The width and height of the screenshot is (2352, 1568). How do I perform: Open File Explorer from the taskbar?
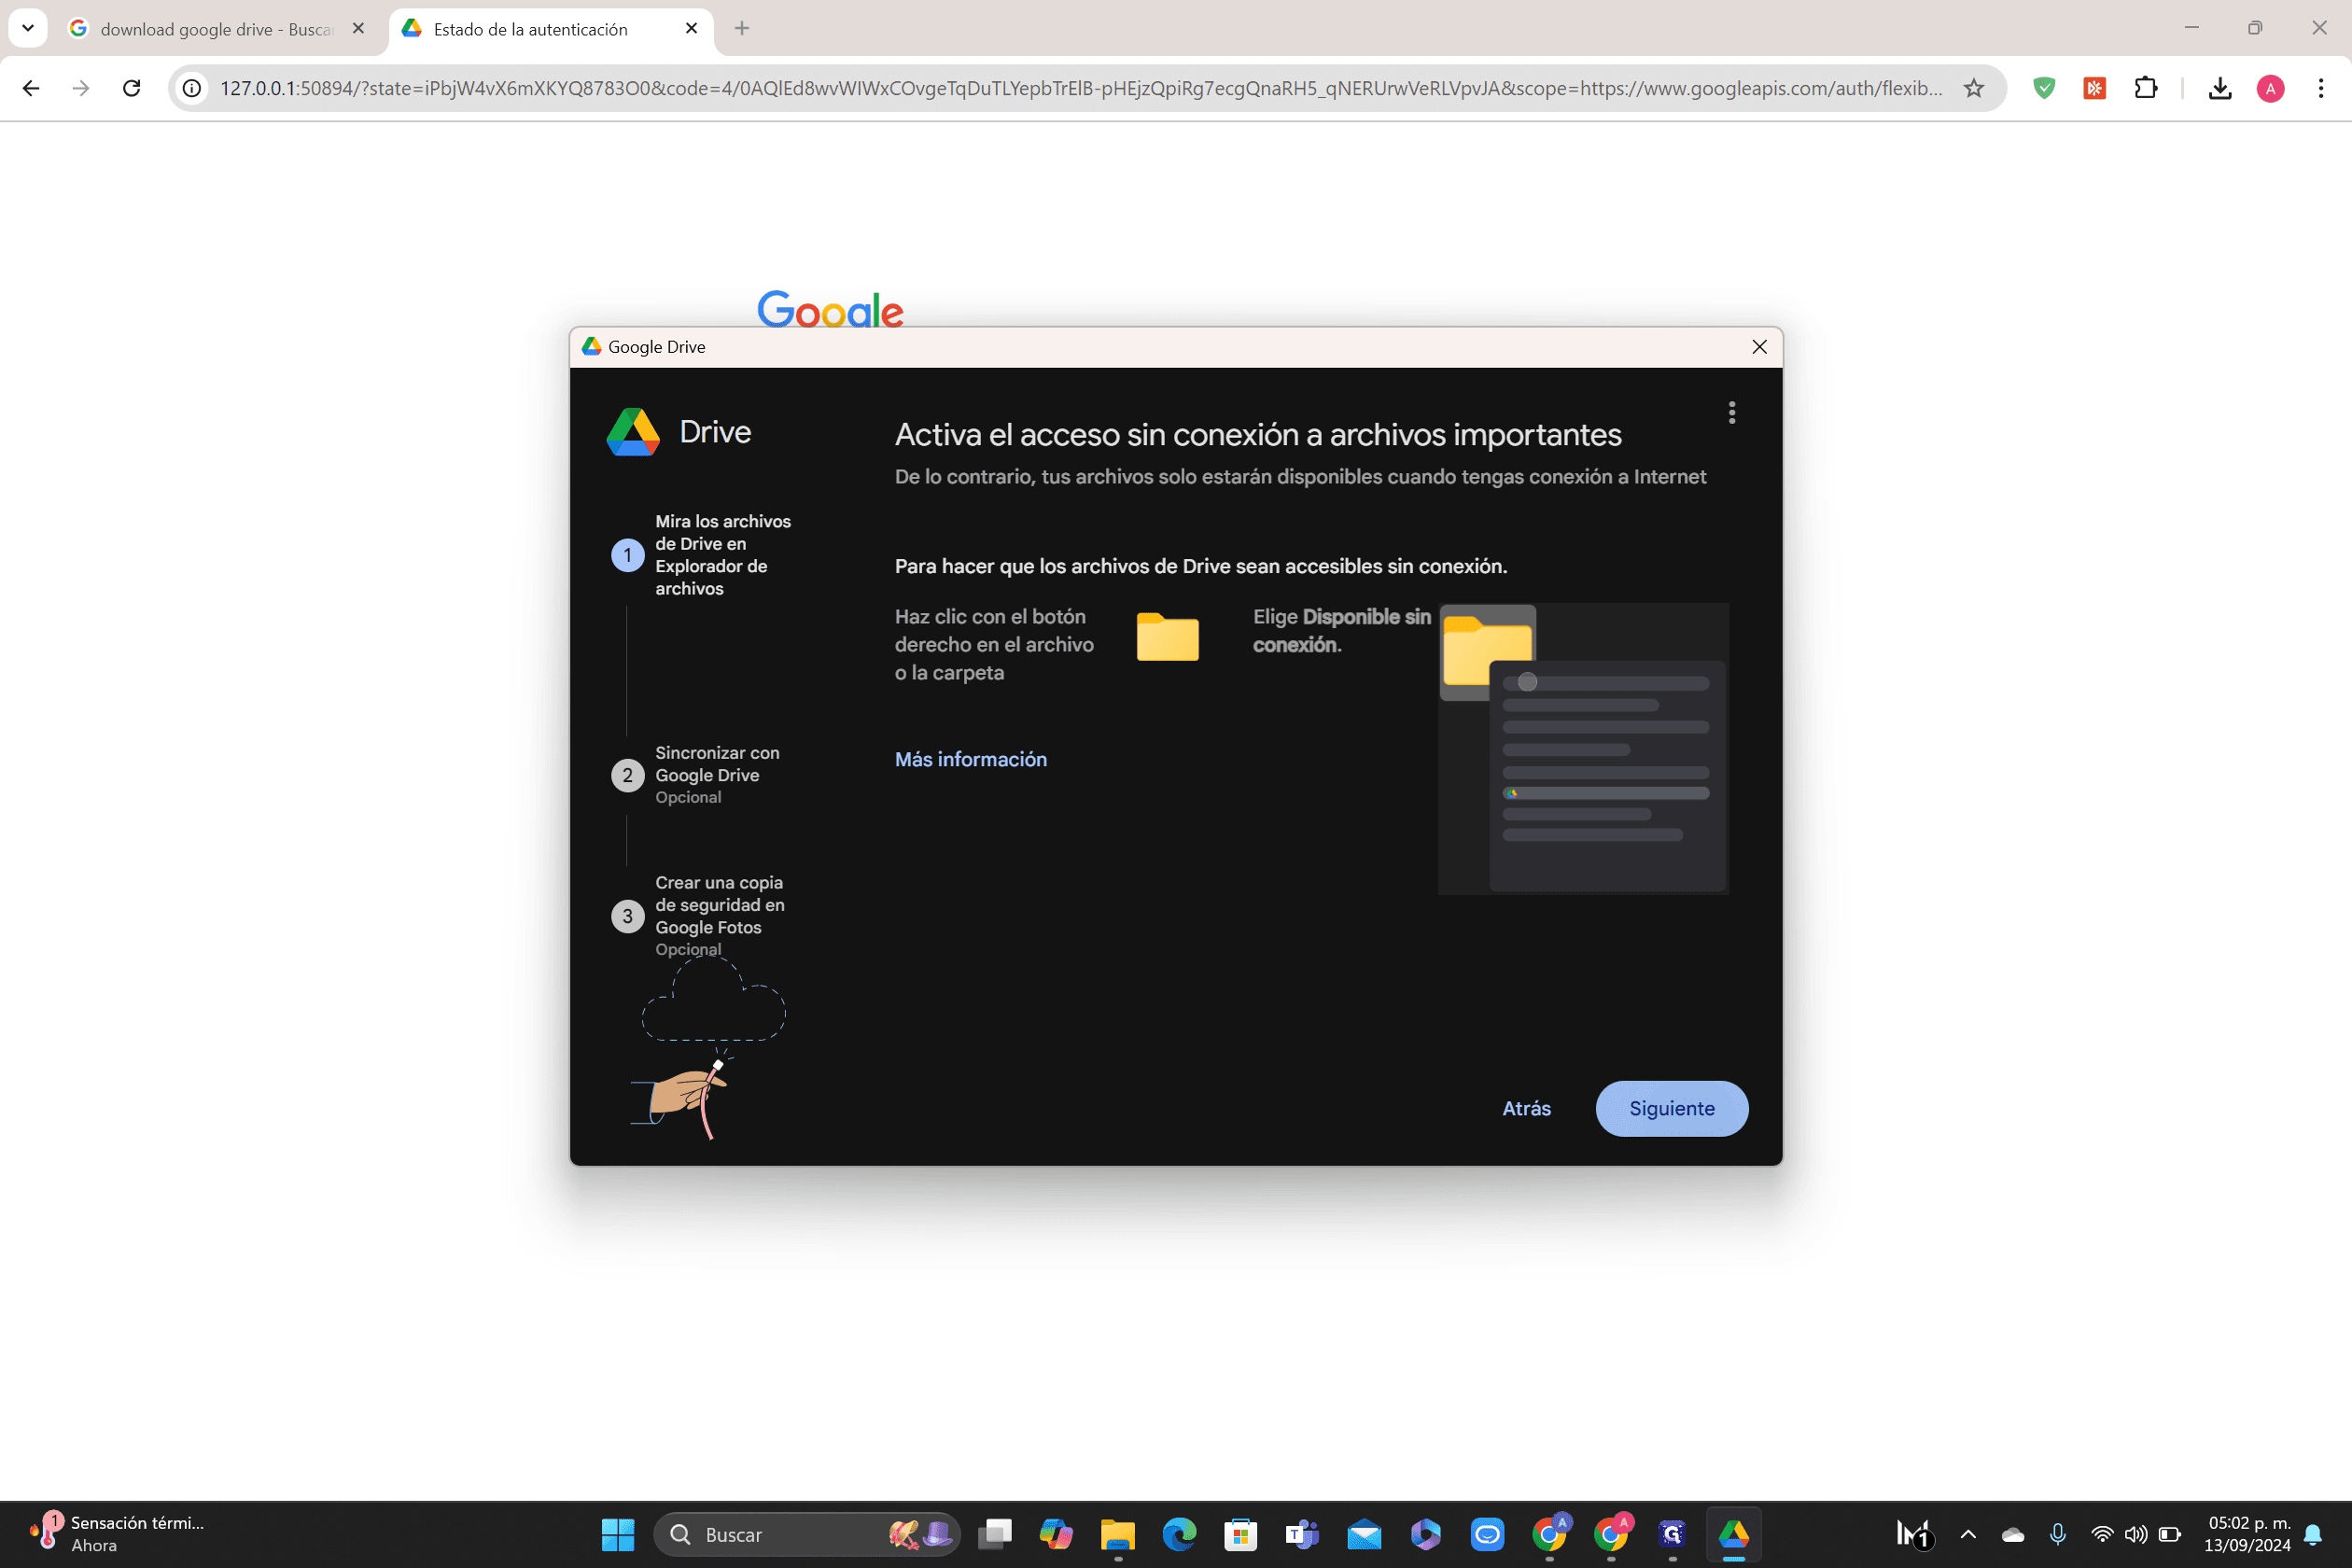(x=1117, y=1534)
